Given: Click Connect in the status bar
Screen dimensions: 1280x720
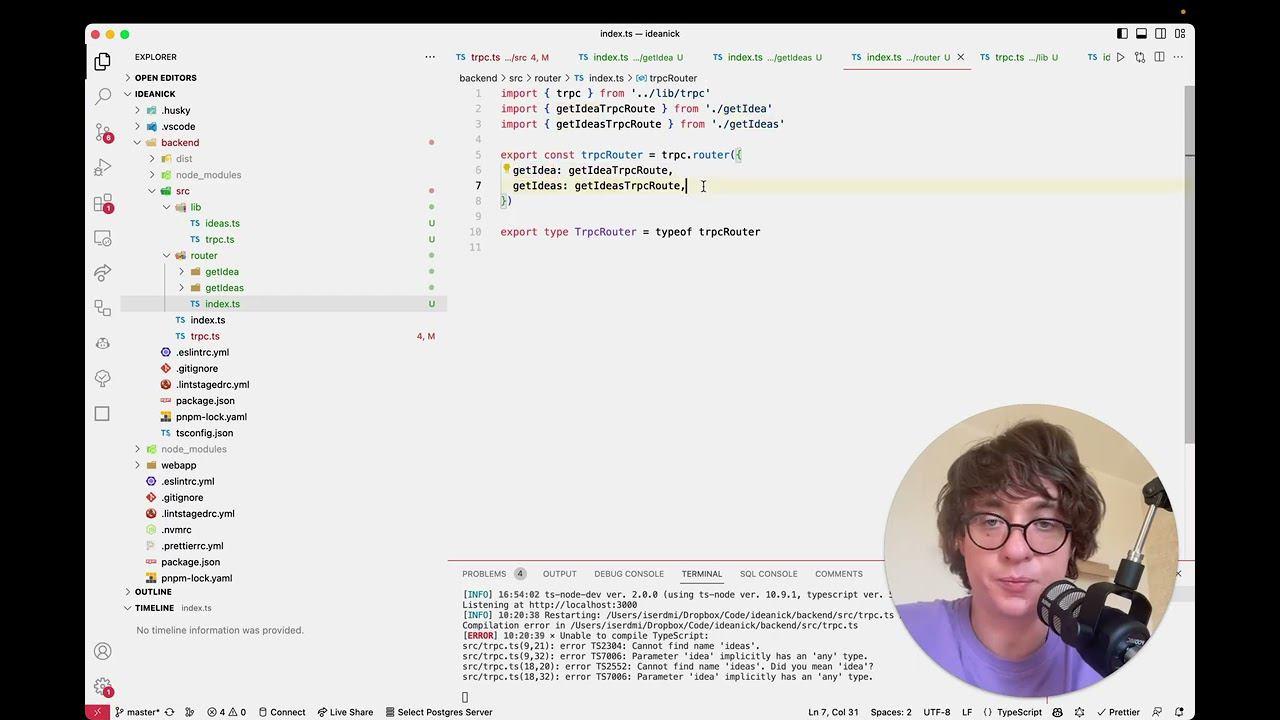Looking at the screenshot, I should [x=281, y=712].
